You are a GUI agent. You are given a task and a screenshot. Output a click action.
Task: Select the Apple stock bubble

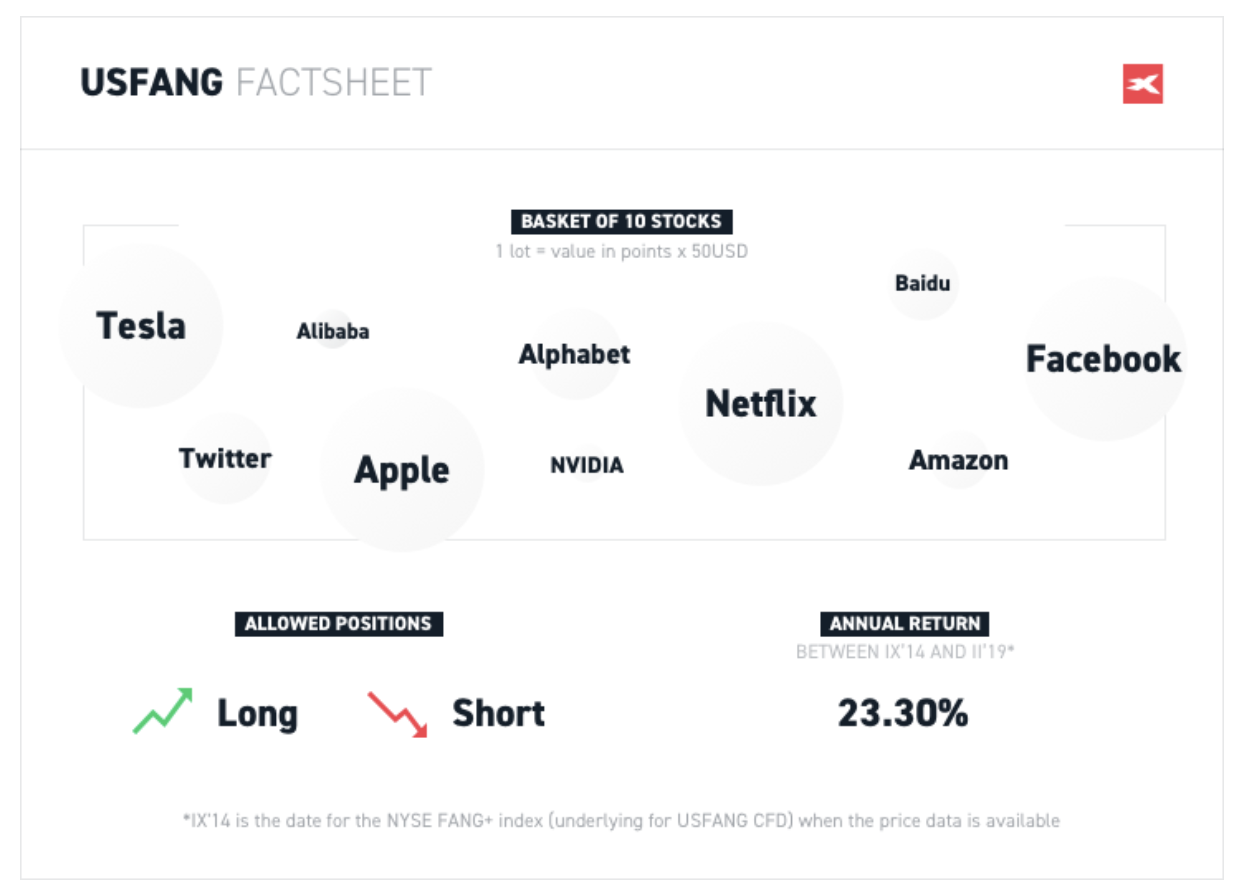(x=402, y=470)
